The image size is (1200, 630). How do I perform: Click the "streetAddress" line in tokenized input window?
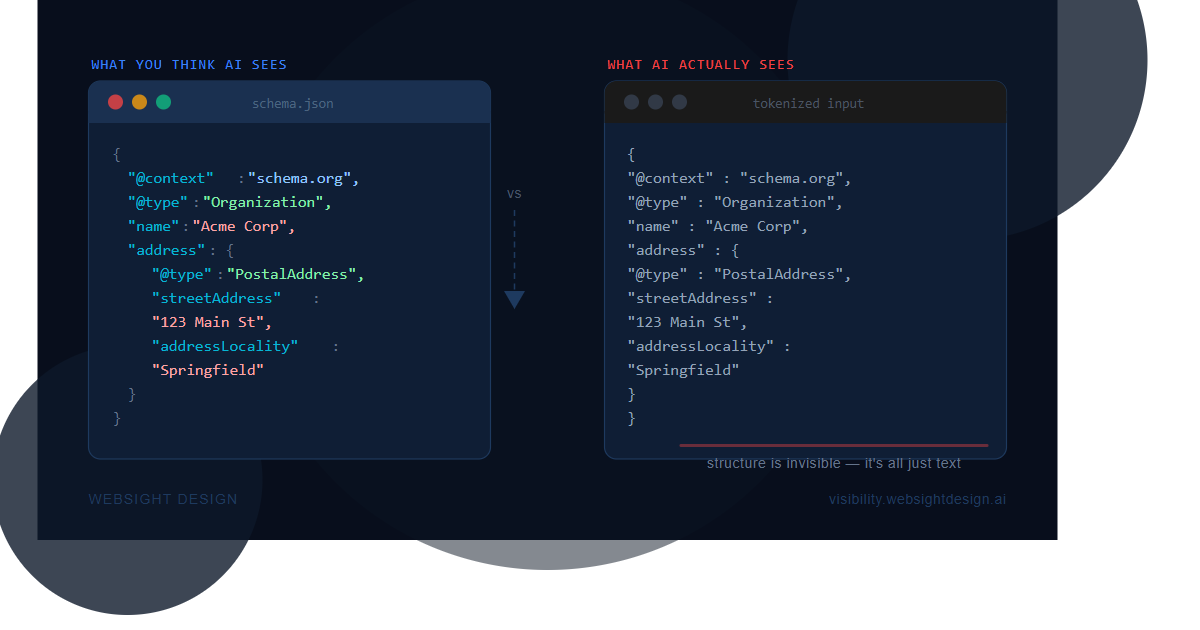tap(700, 298)
